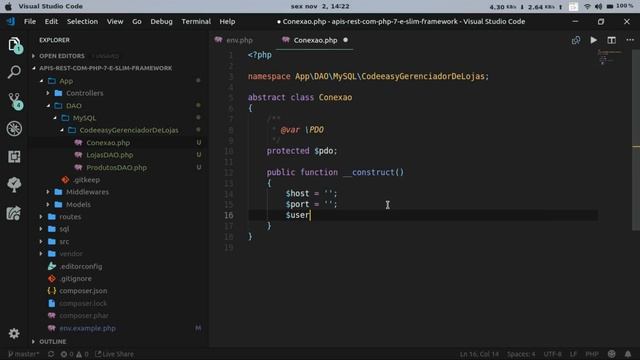Open the Debug view in activity bar
This screenshot has width=640, height=360.
(x=14, y=129)
